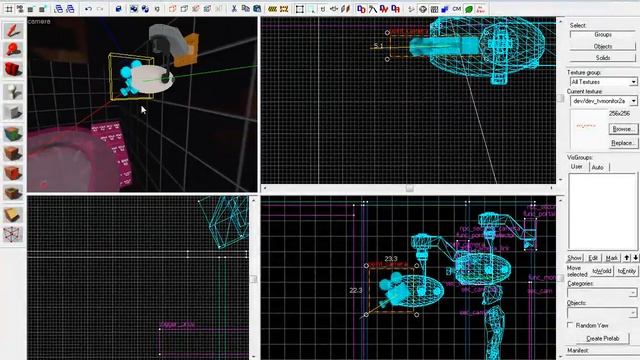The image size is (640, 360).
Task: Select the Magnify tool in left toolbar
Action: (13, 50)
